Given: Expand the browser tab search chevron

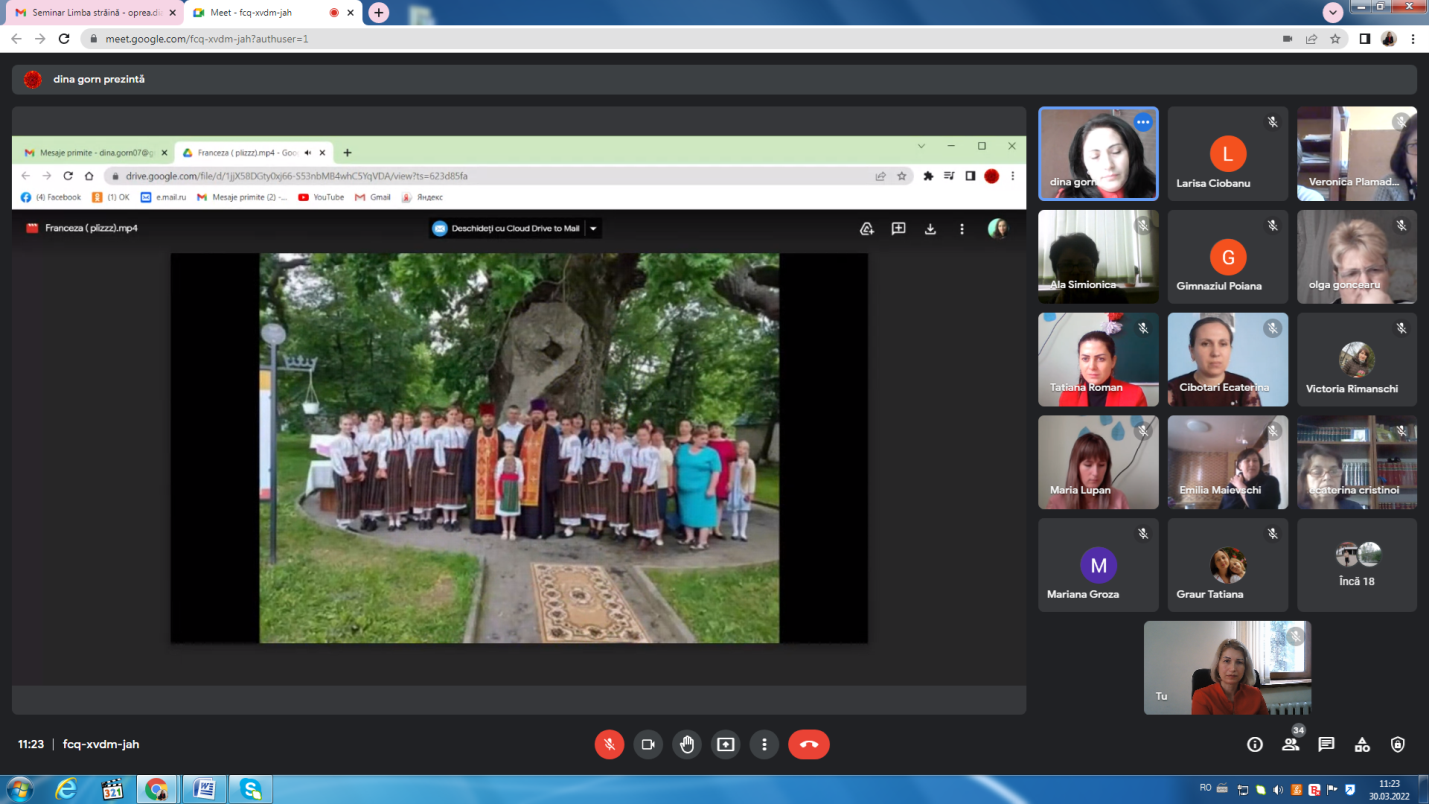Looking at the screenshot, I should click(1332, 12).
